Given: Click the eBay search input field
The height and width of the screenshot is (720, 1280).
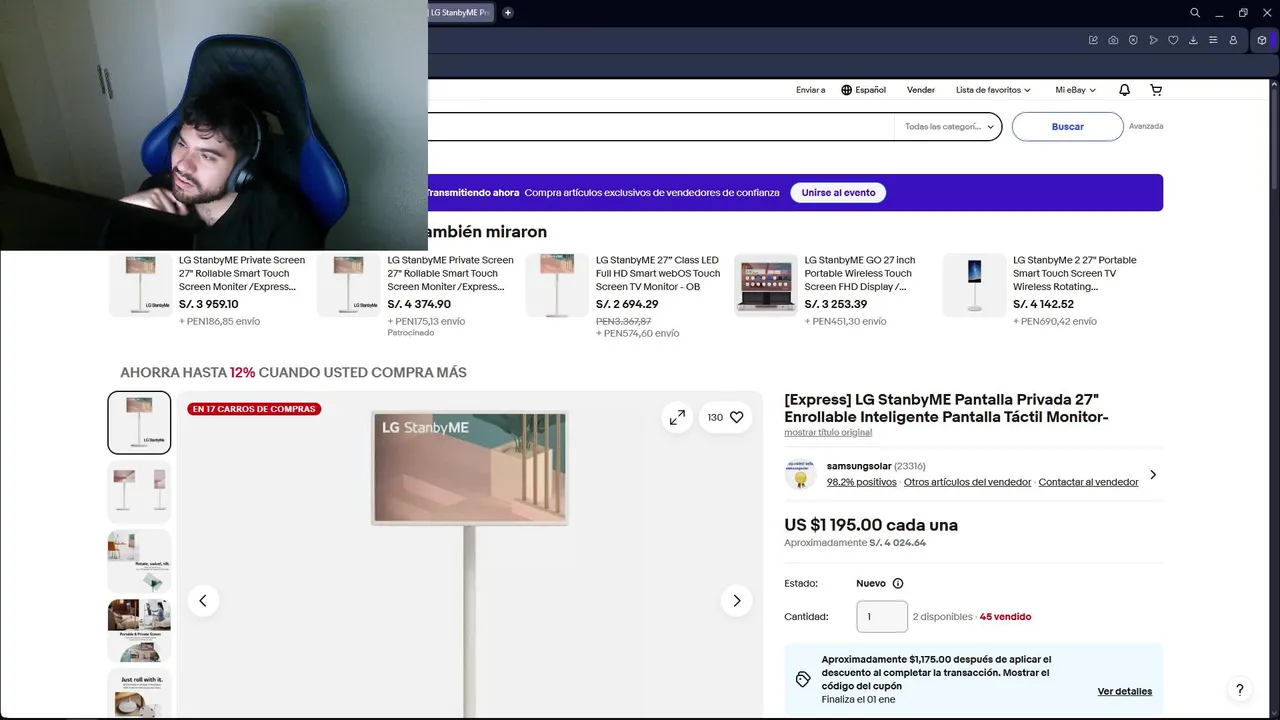Looking at the screenshot, I should [660, 127].
